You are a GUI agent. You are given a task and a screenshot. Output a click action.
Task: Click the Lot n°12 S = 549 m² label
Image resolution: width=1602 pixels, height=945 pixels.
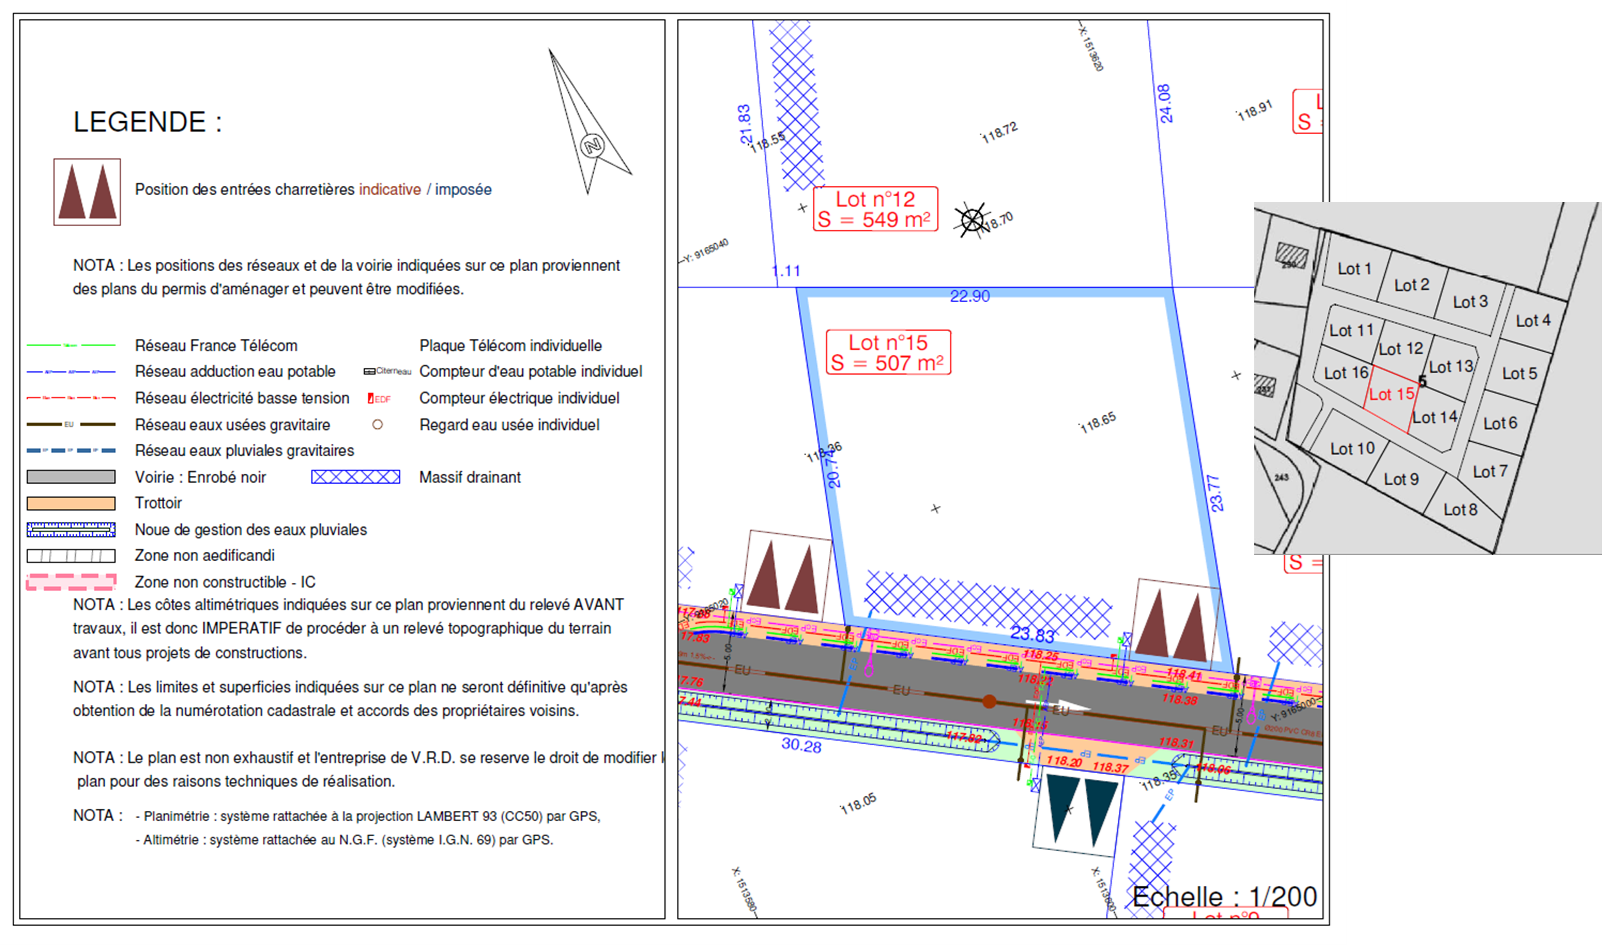[875, 209]
